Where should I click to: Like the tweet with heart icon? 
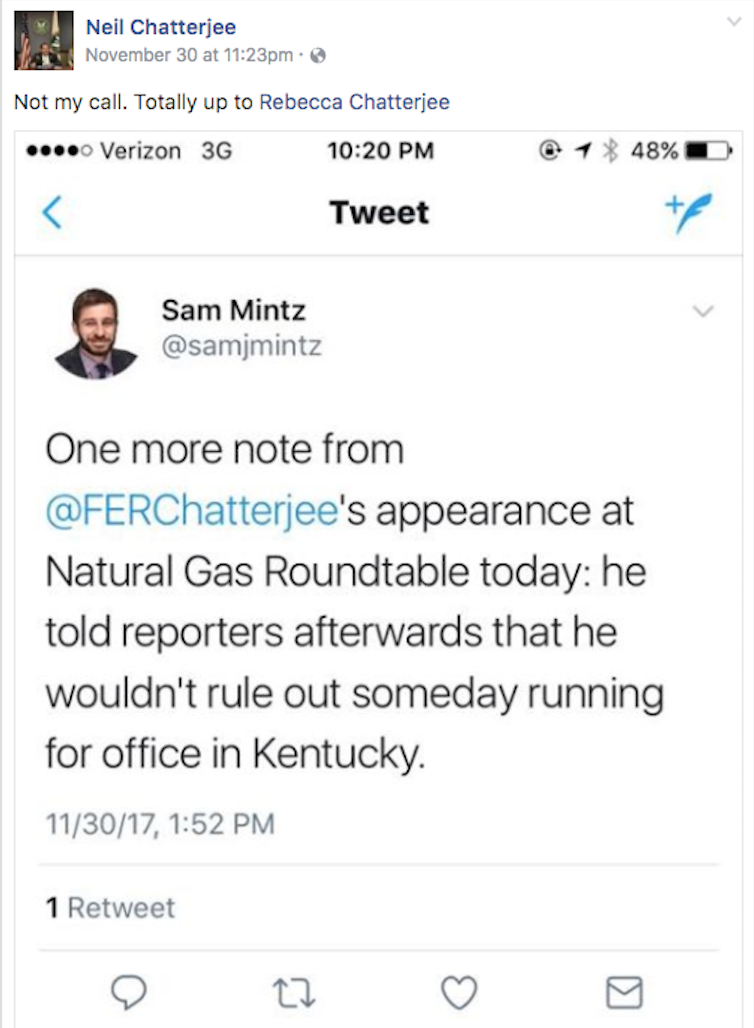pyautogui.click(x=459, y=990)
